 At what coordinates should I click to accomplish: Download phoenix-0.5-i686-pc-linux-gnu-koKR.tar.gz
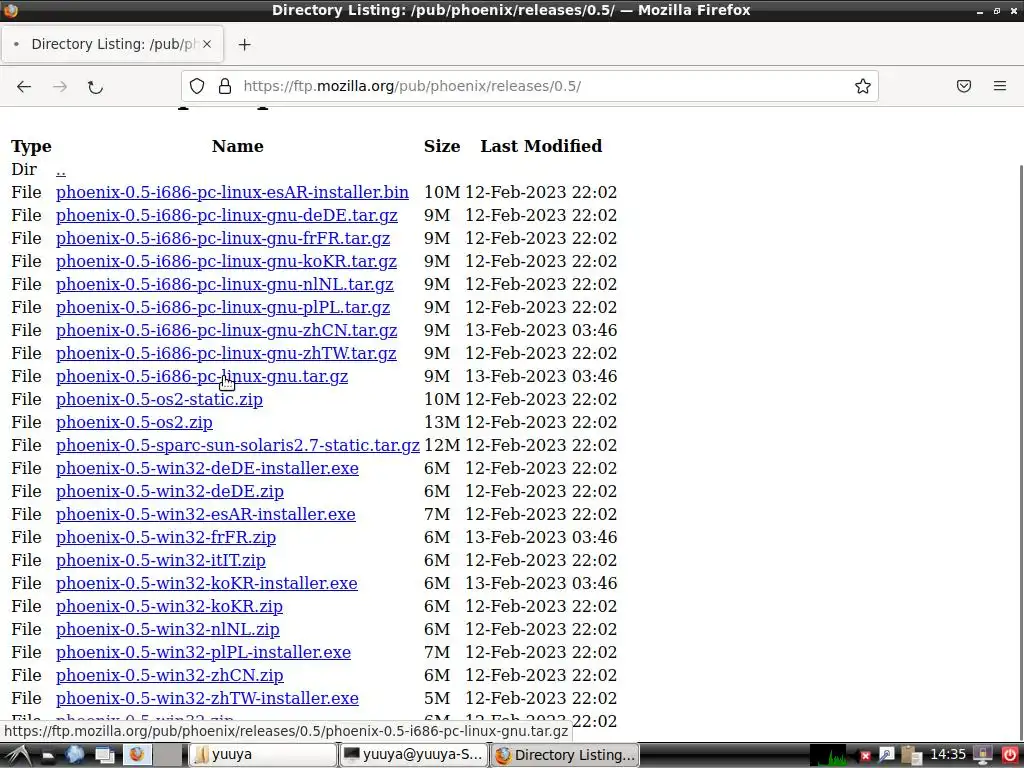(226, 261)
